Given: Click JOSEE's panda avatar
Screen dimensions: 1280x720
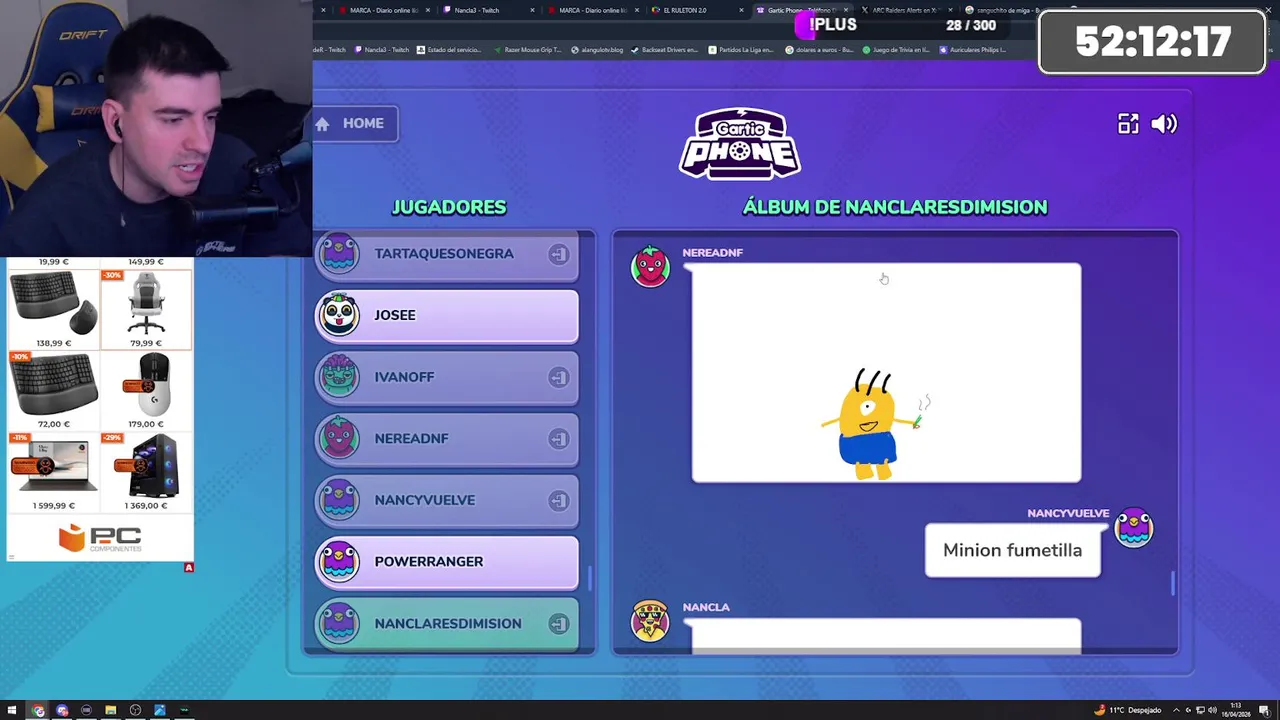Looking at the screenshot, I should (339, 315).
